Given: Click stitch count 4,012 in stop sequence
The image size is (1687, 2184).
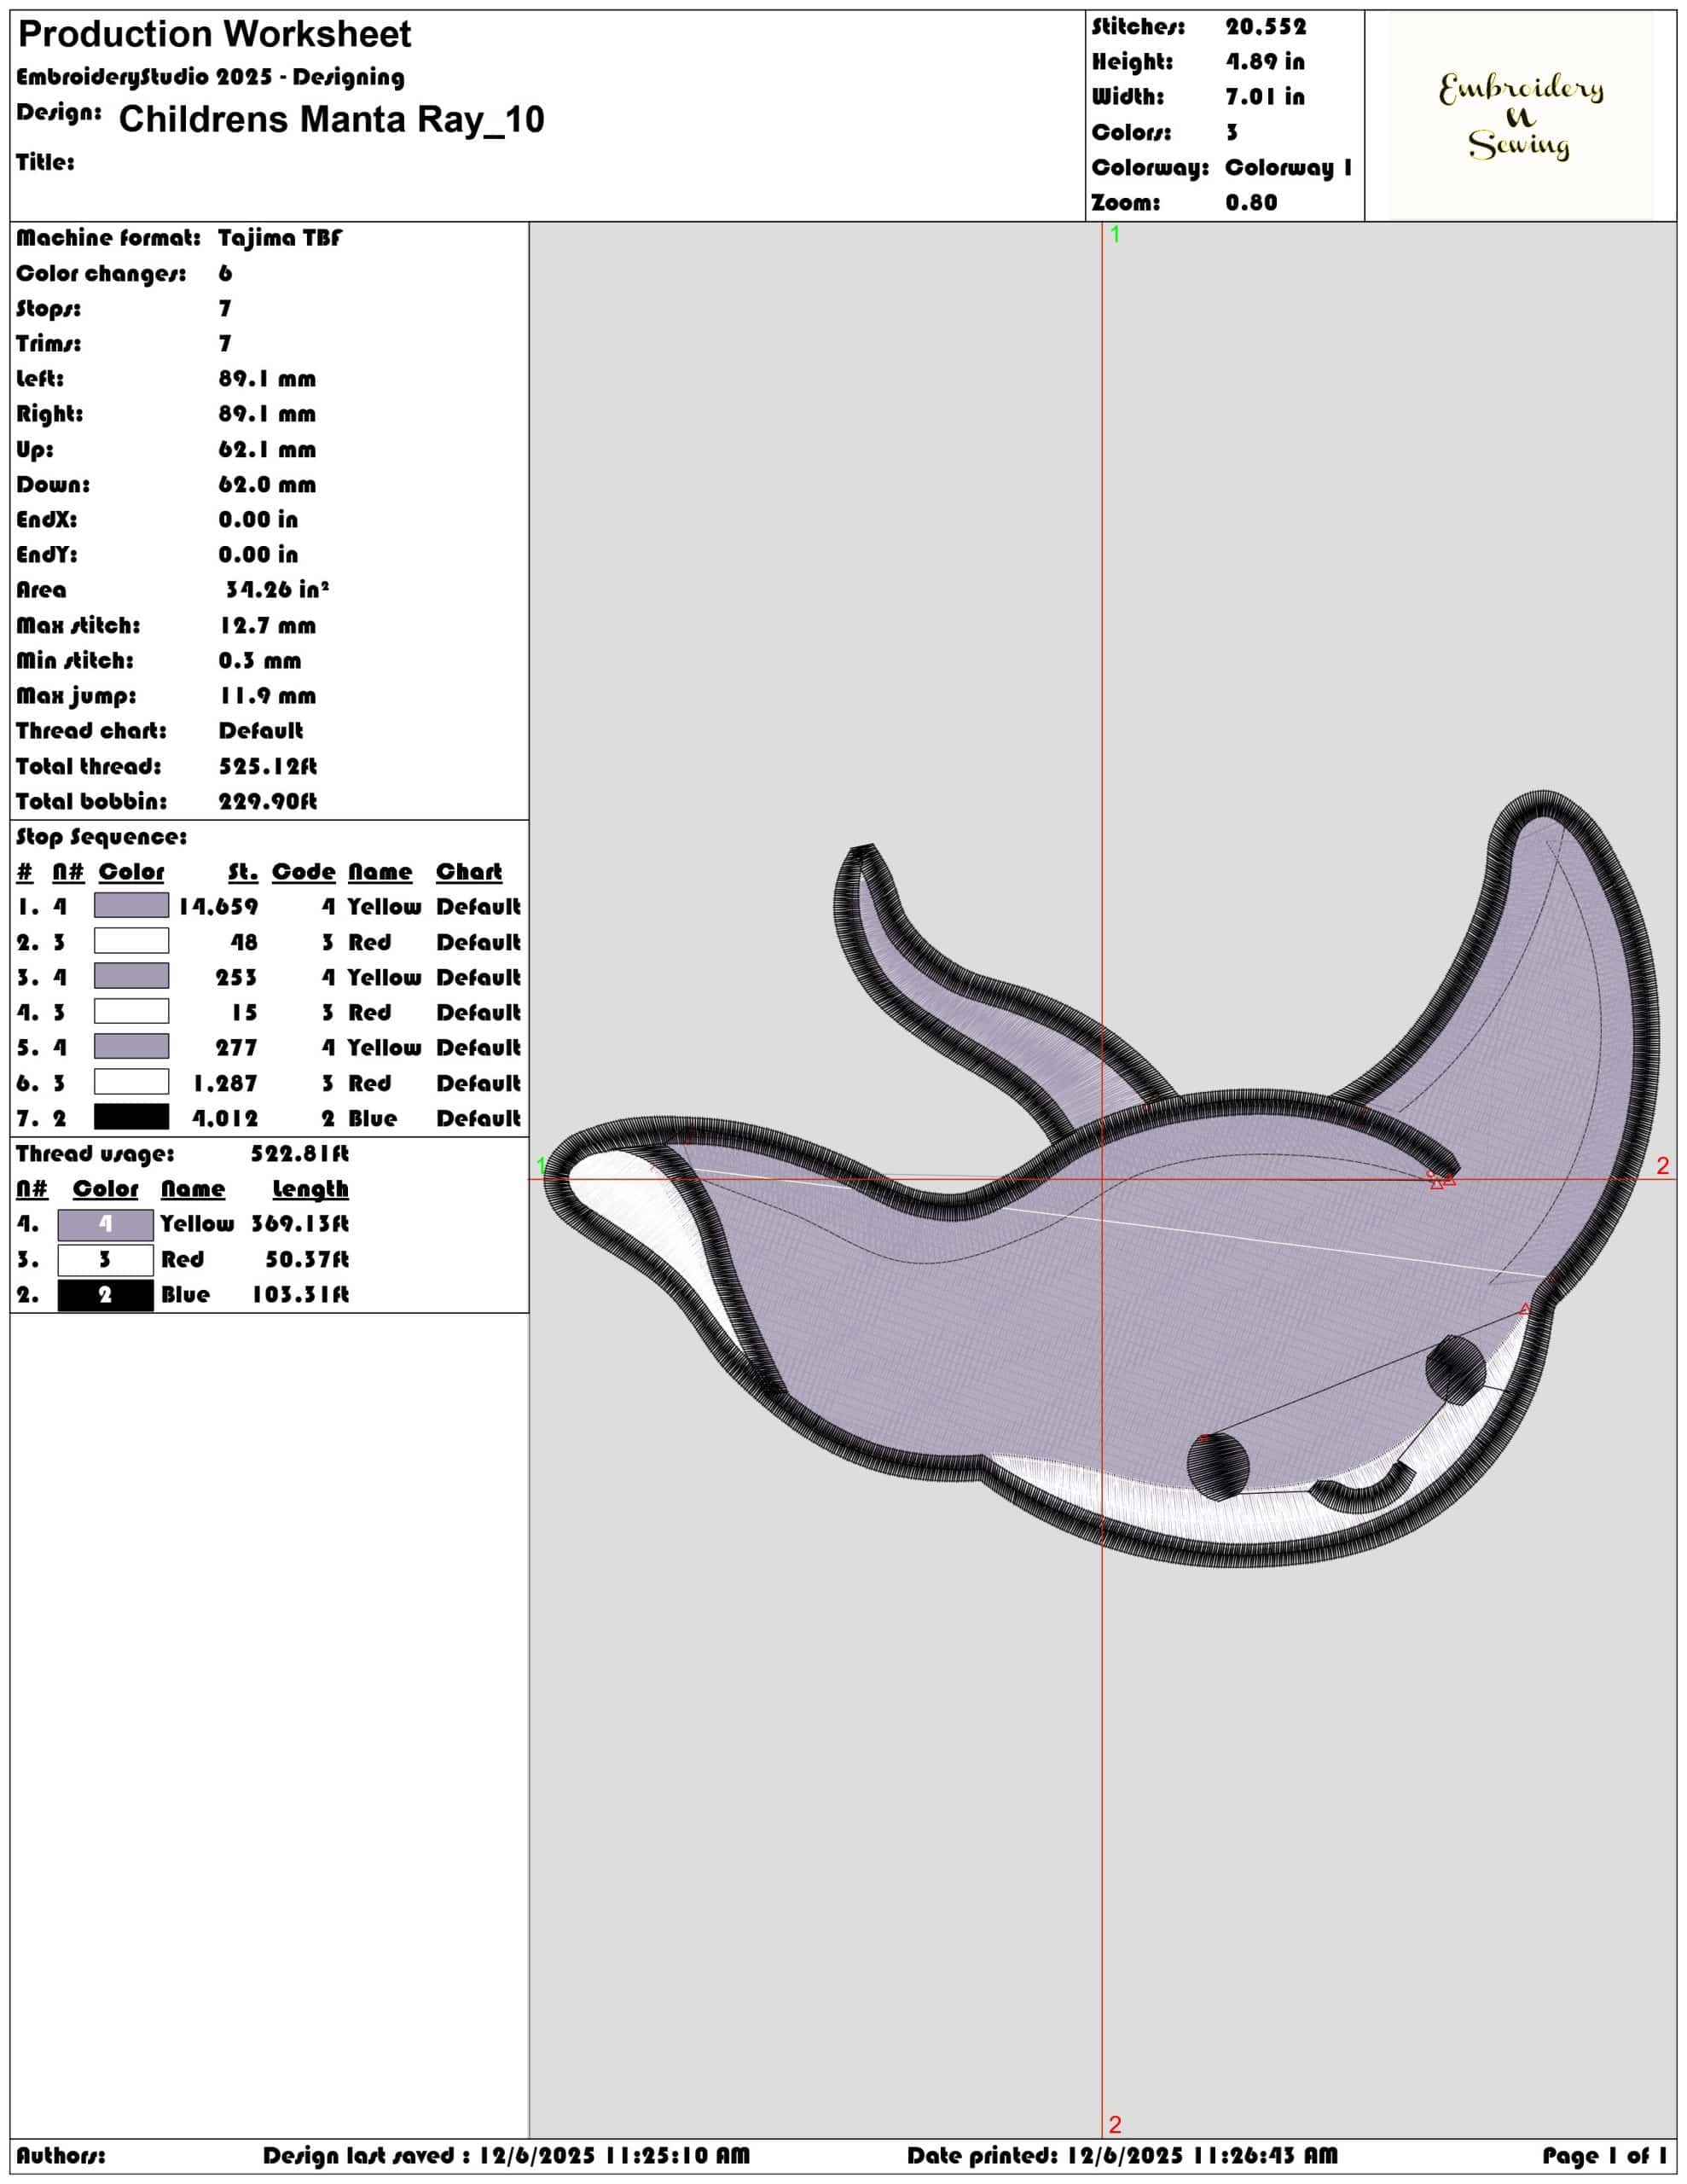Looking at the screenshot, I should pos(225,1118).
